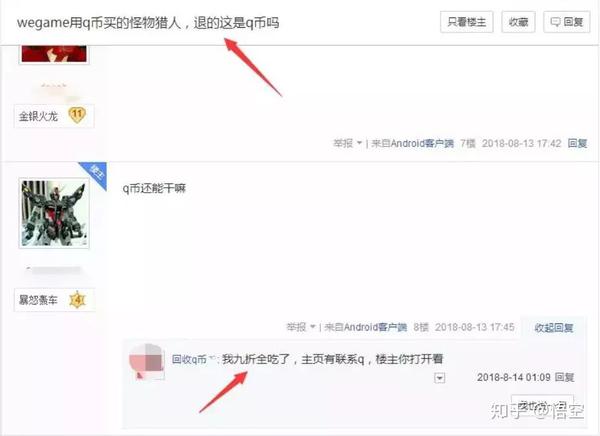600x436 pixels.
Task: Click 回复 next to the 2018-8-14 01:09 timestamp
Action: pyautogui.click(x=564, y=377)
